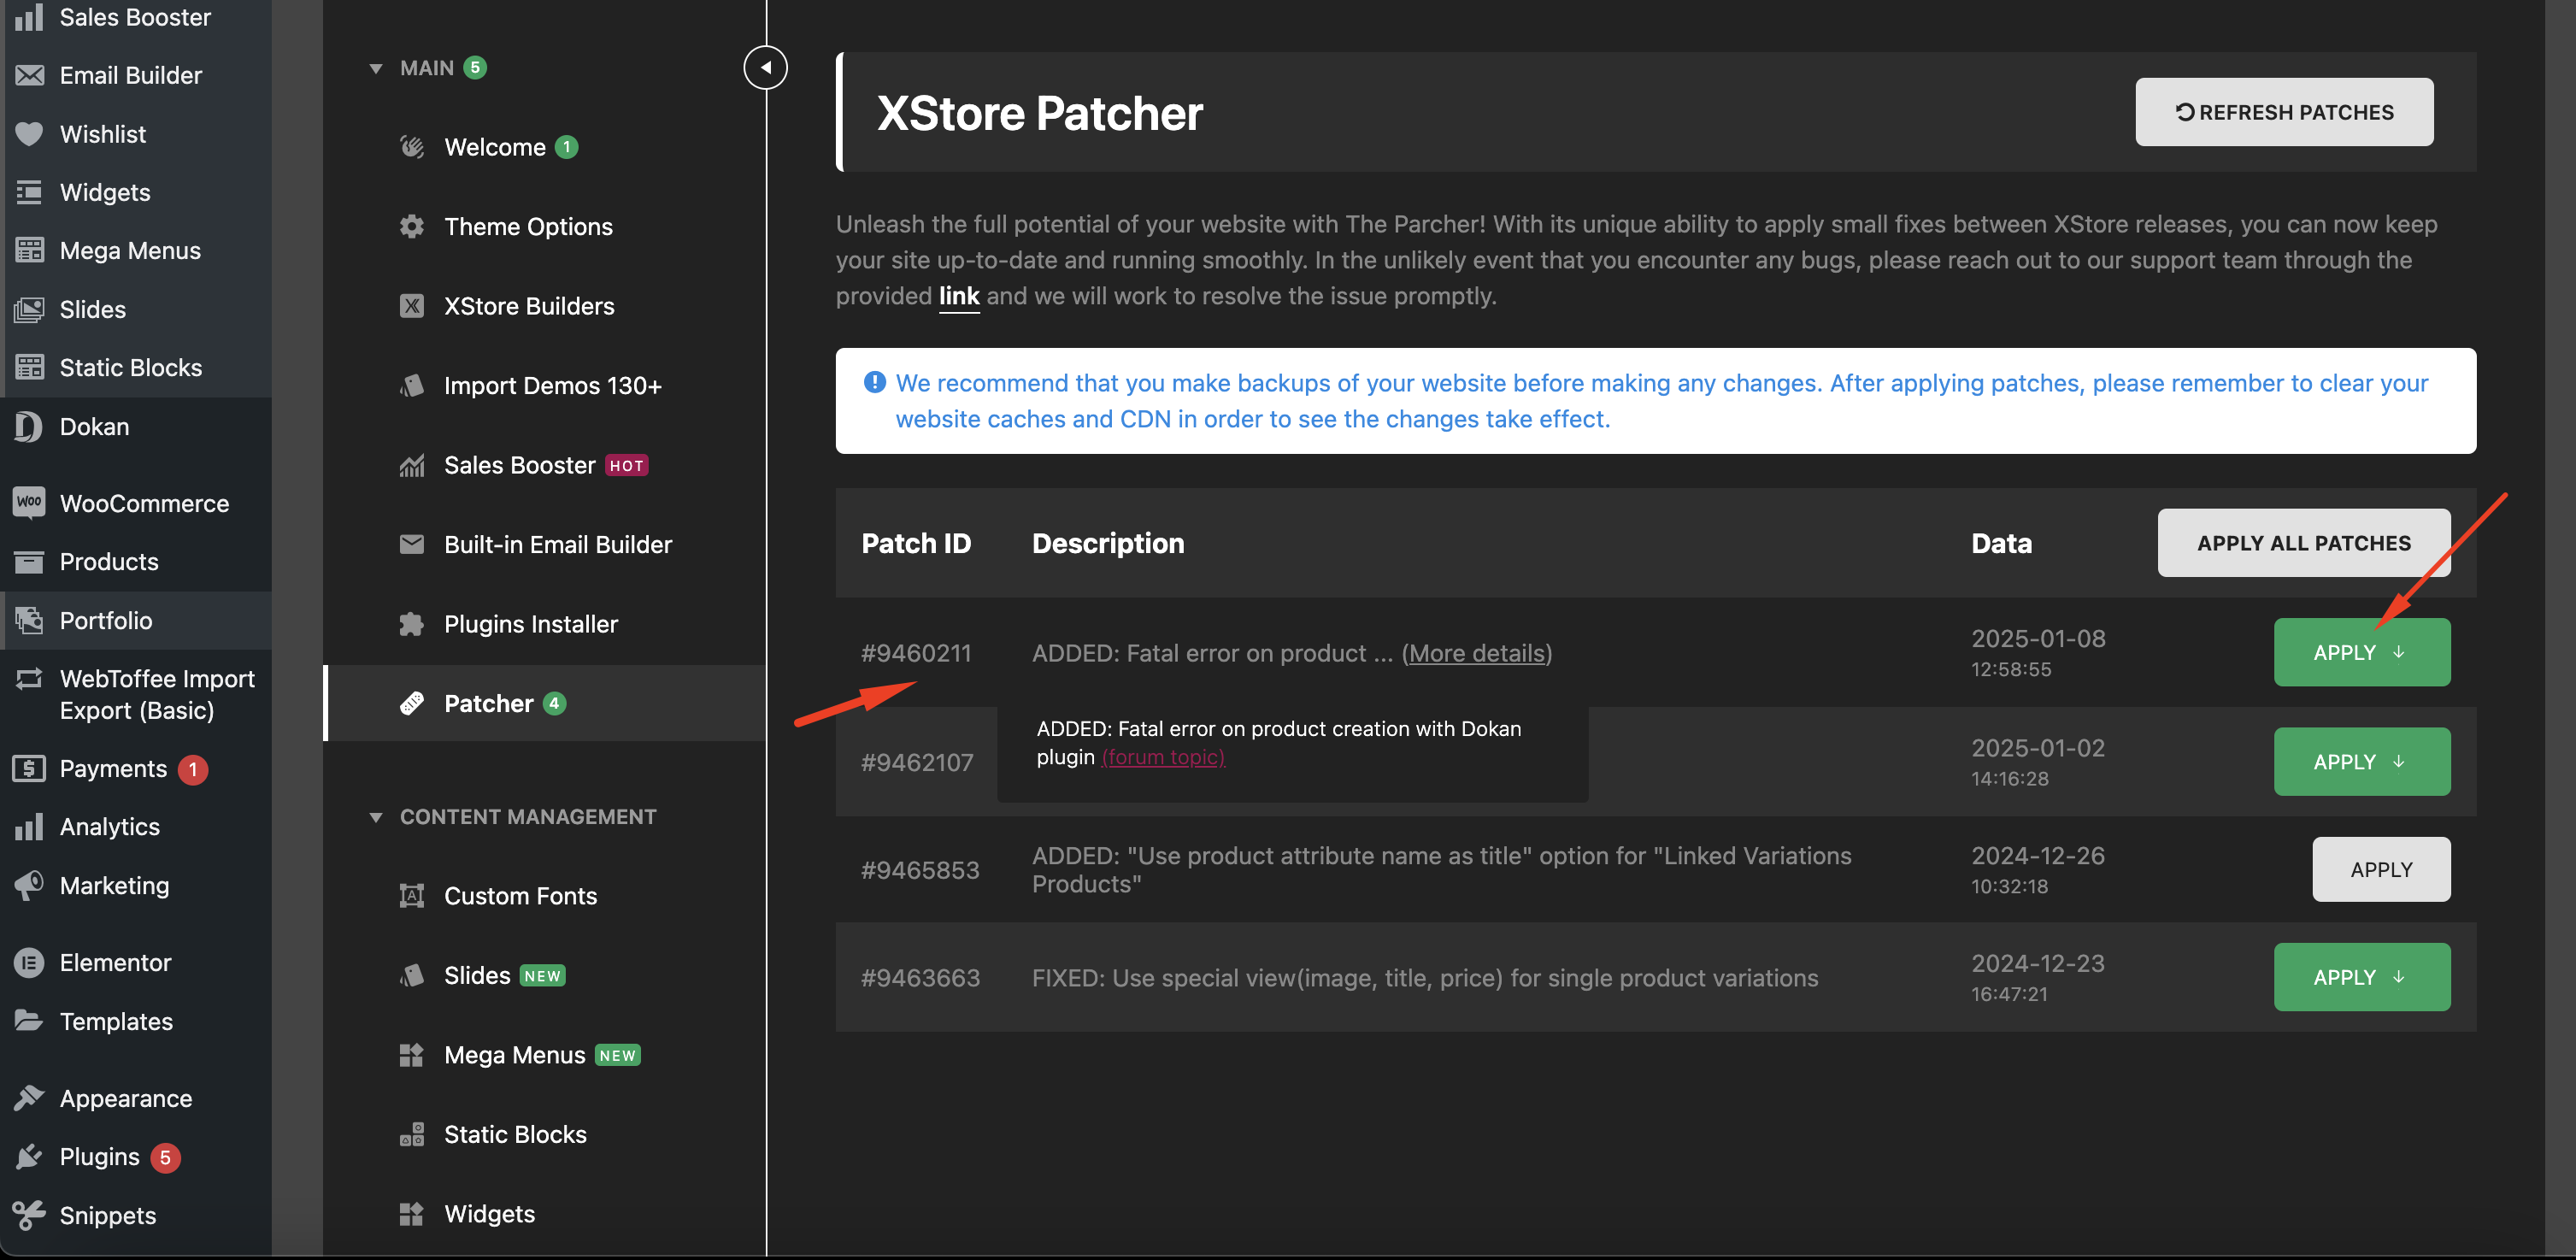Open Plugins Installer menu item
Viewport: 2576px width, 1260px height.
click(545, 624)
